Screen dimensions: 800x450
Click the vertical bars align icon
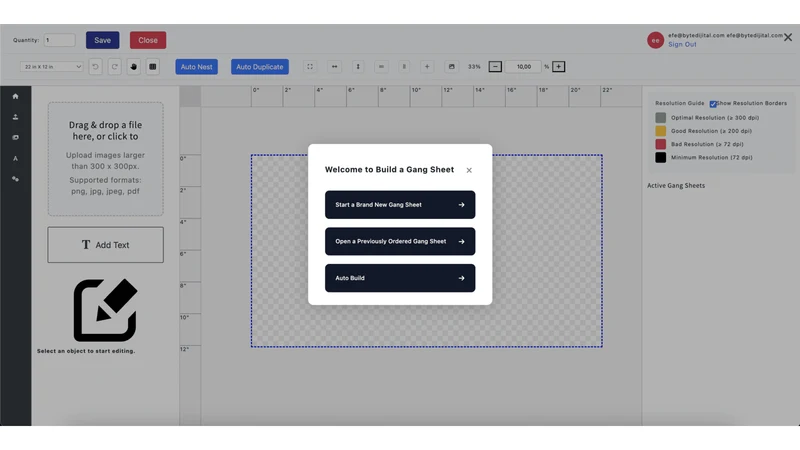tap(404, 67)
